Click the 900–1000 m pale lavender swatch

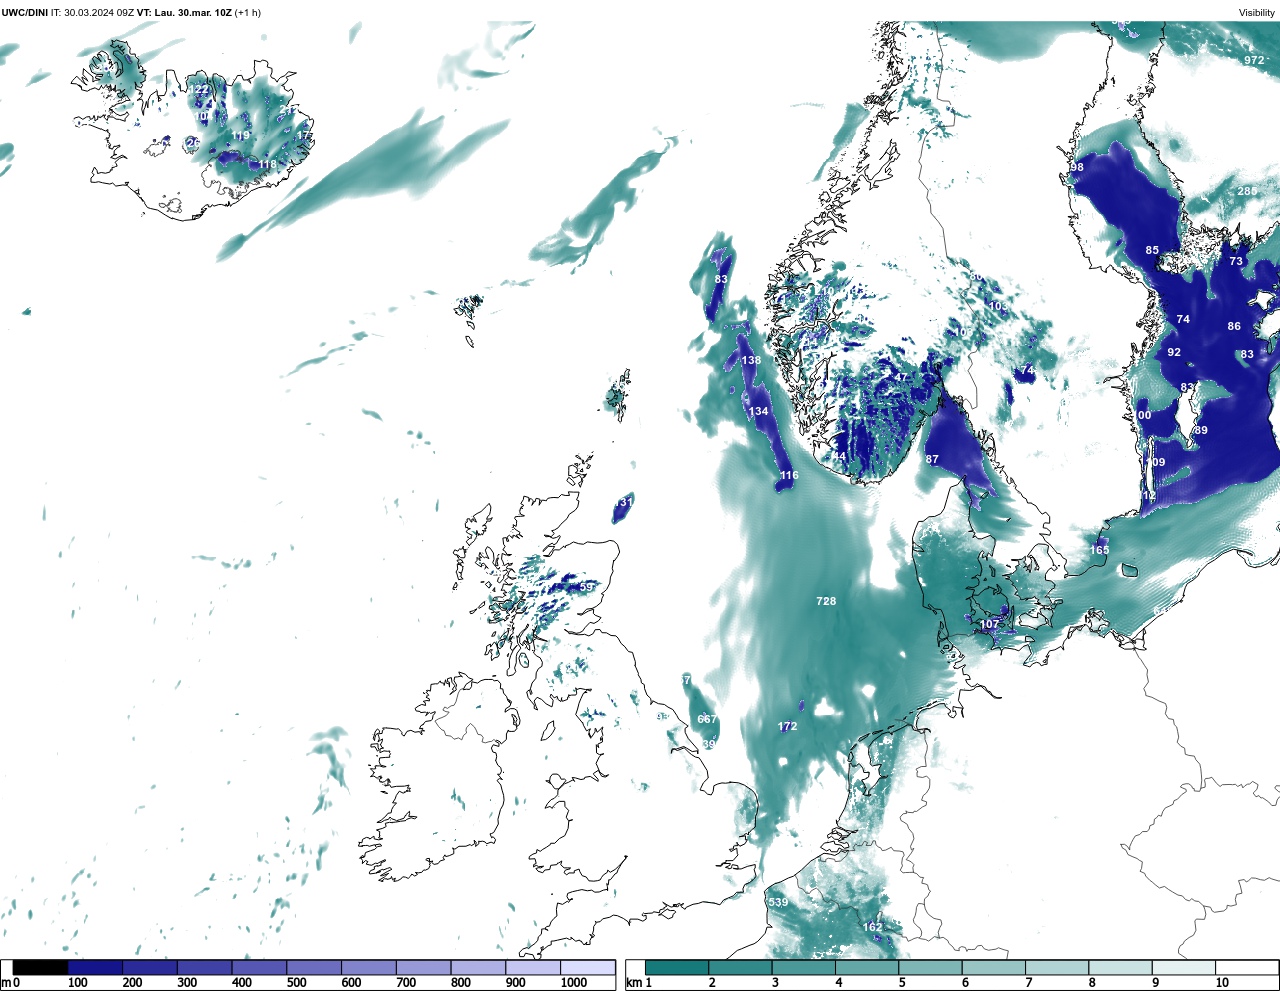(x=533, y=967)
